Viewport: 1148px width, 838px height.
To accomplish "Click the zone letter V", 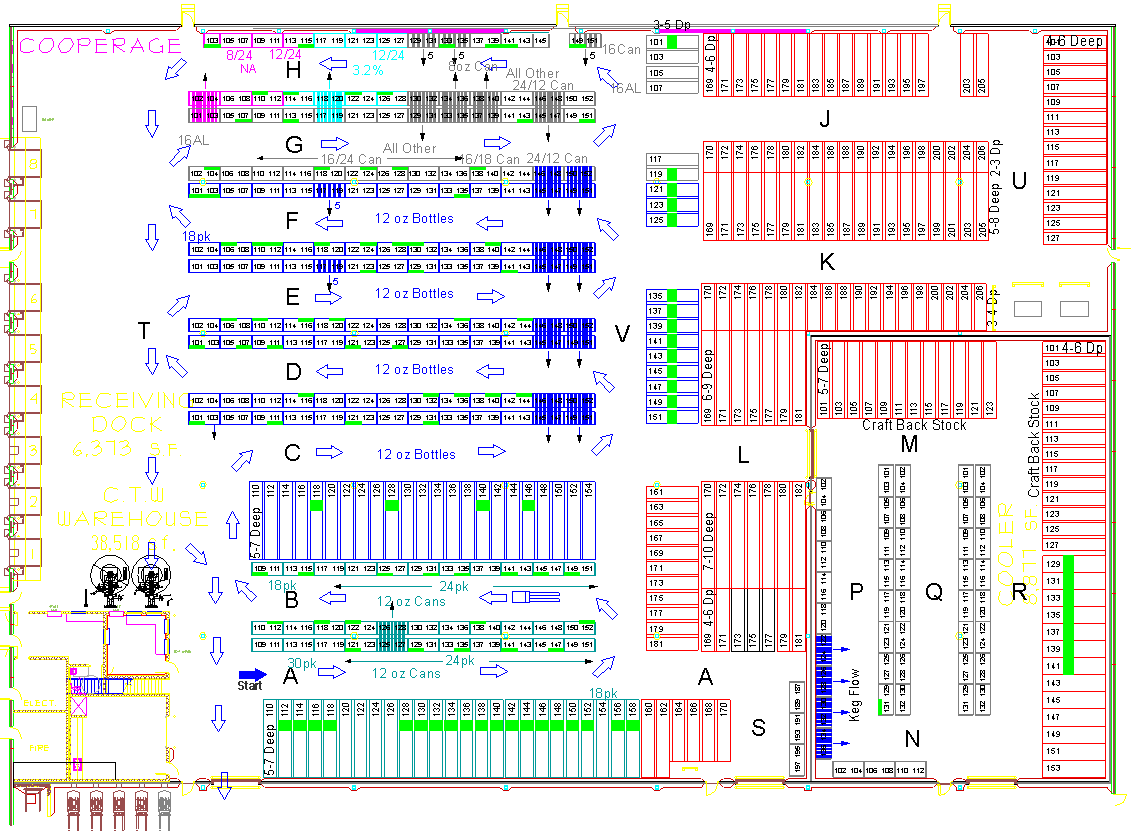I will coord(622,336).
